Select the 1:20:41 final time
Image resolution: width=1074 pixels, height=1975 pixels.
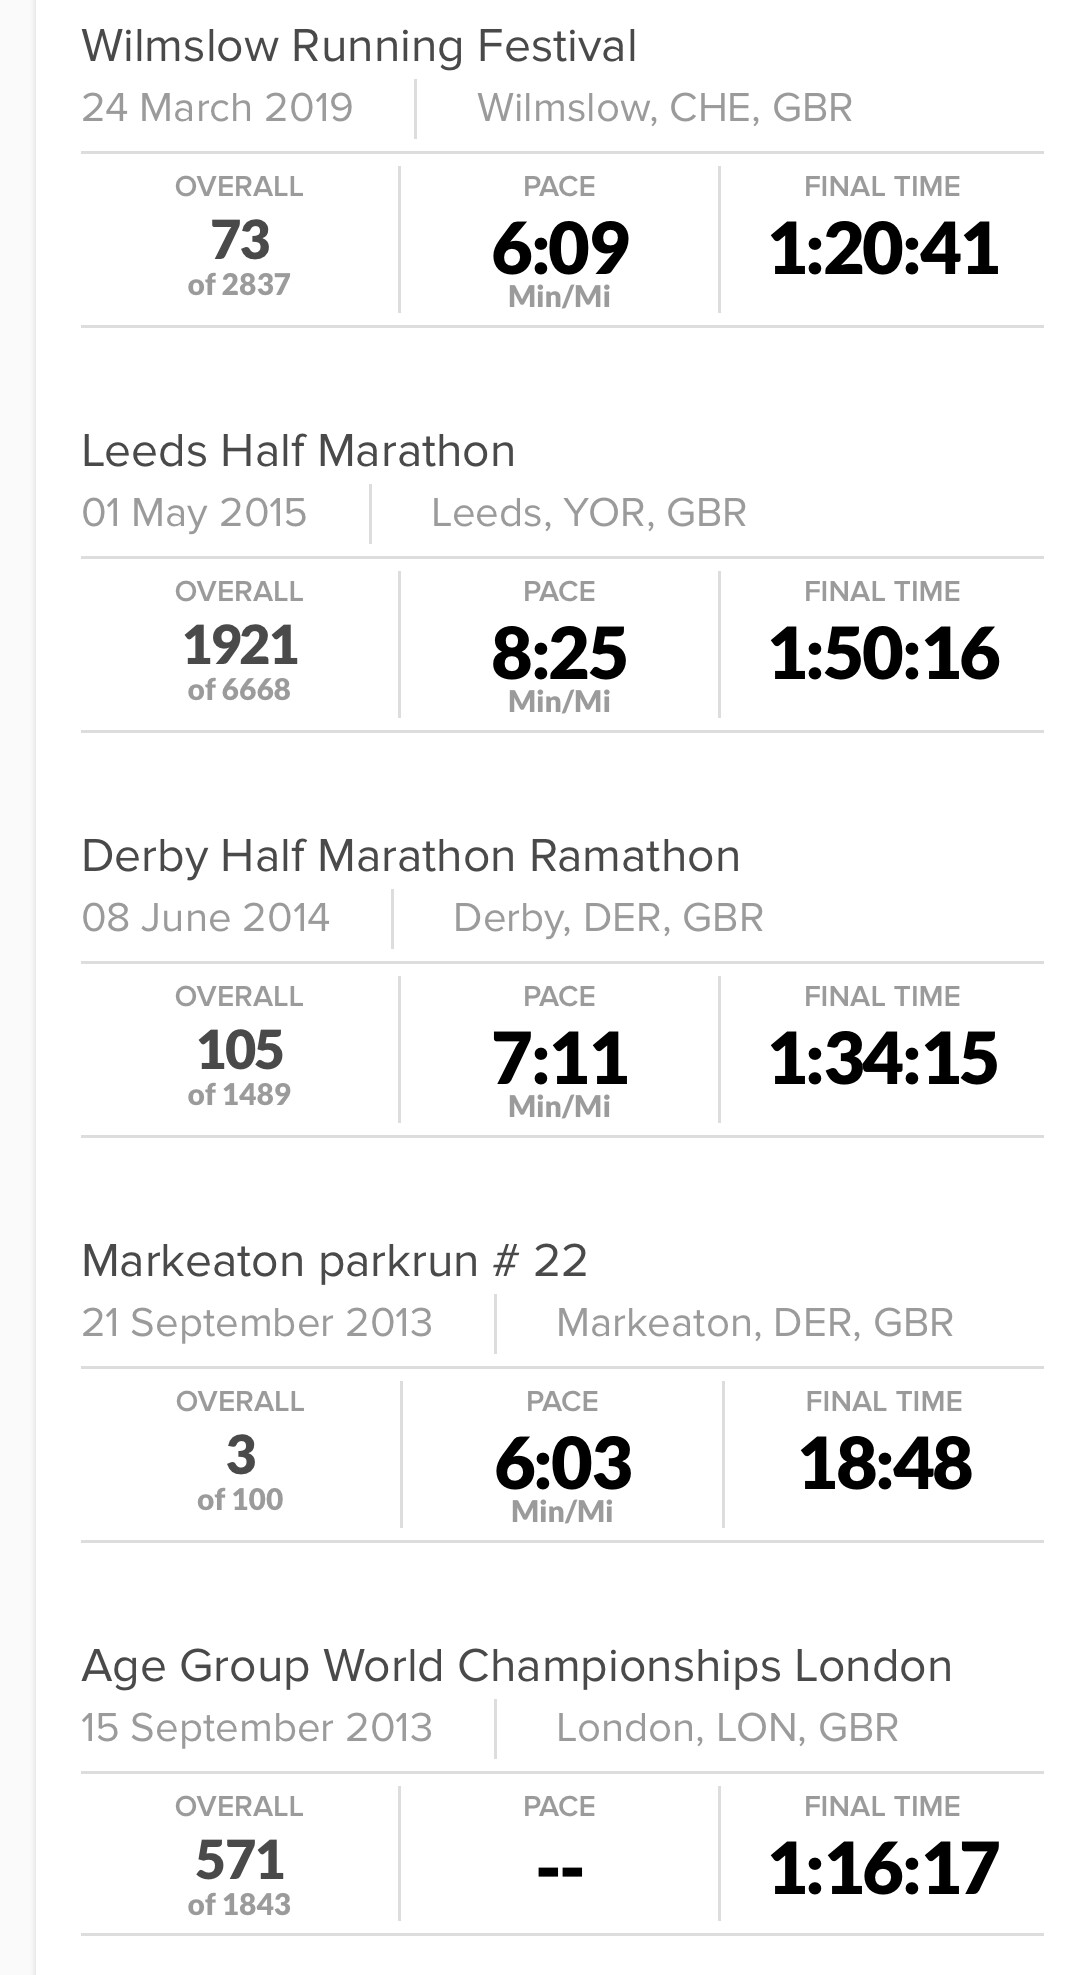pyautogui.click(x=883, y=248)
